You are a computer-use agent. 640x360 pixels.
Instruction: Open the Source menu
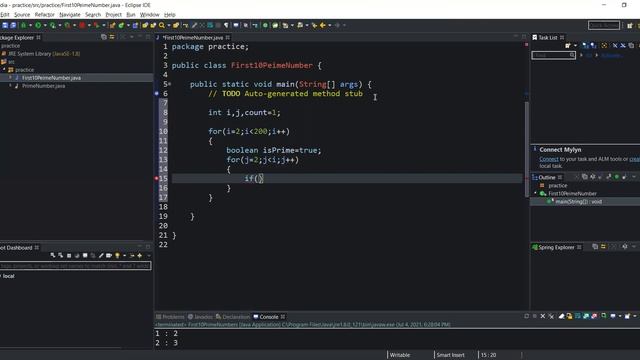22,15
